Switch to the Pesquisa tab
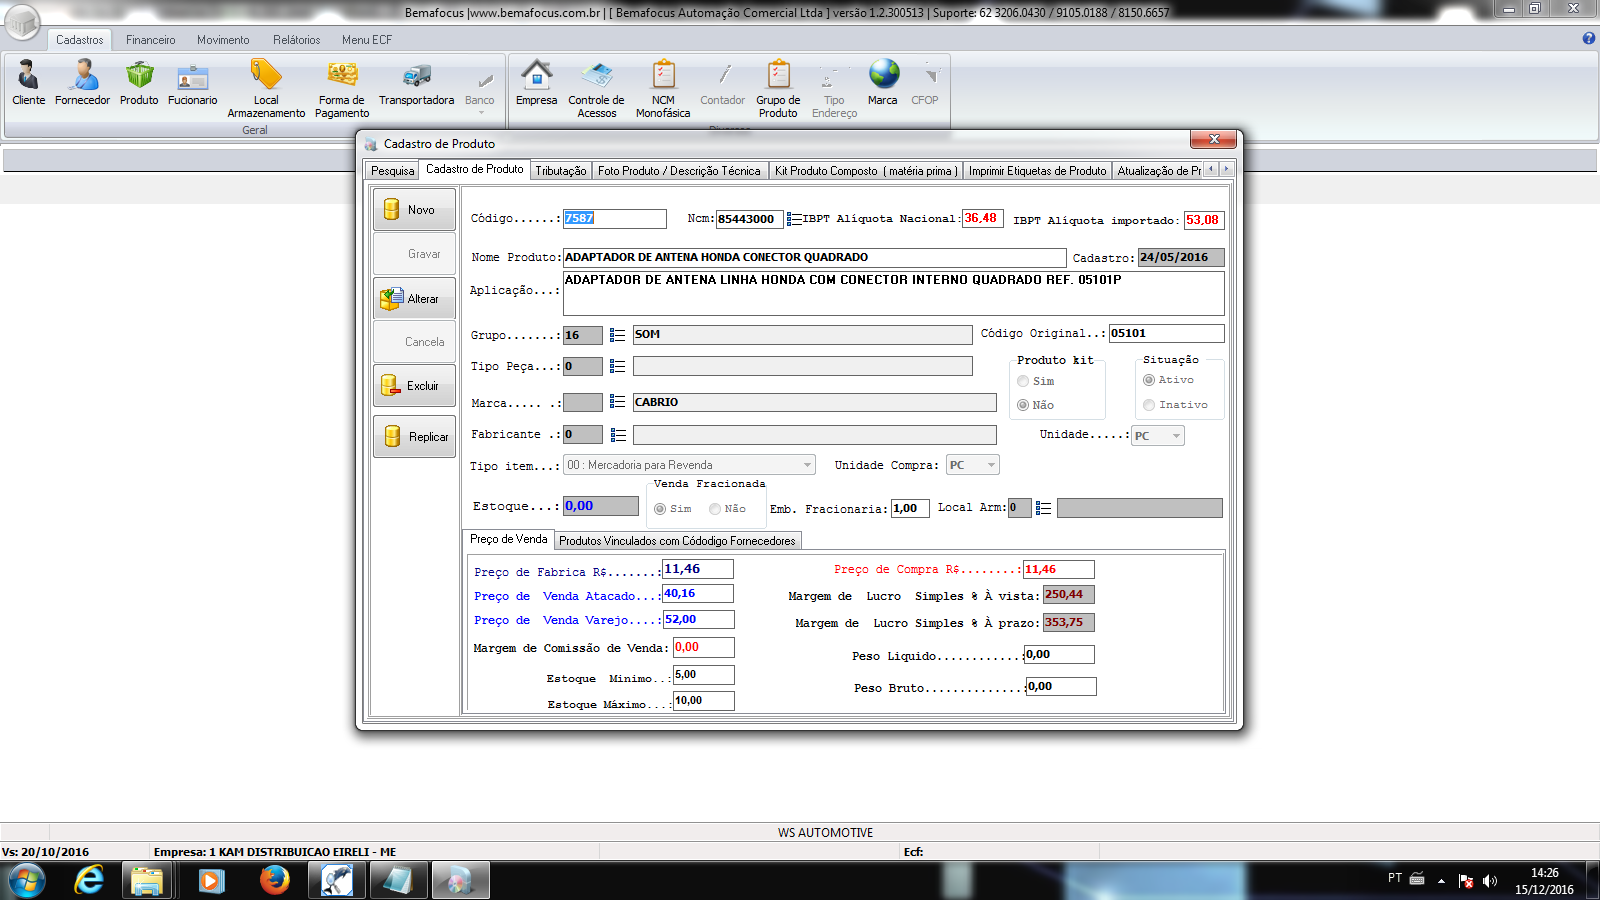Image resolution: width=1600 pixels, height=900 pixels. tap(392, 171)
